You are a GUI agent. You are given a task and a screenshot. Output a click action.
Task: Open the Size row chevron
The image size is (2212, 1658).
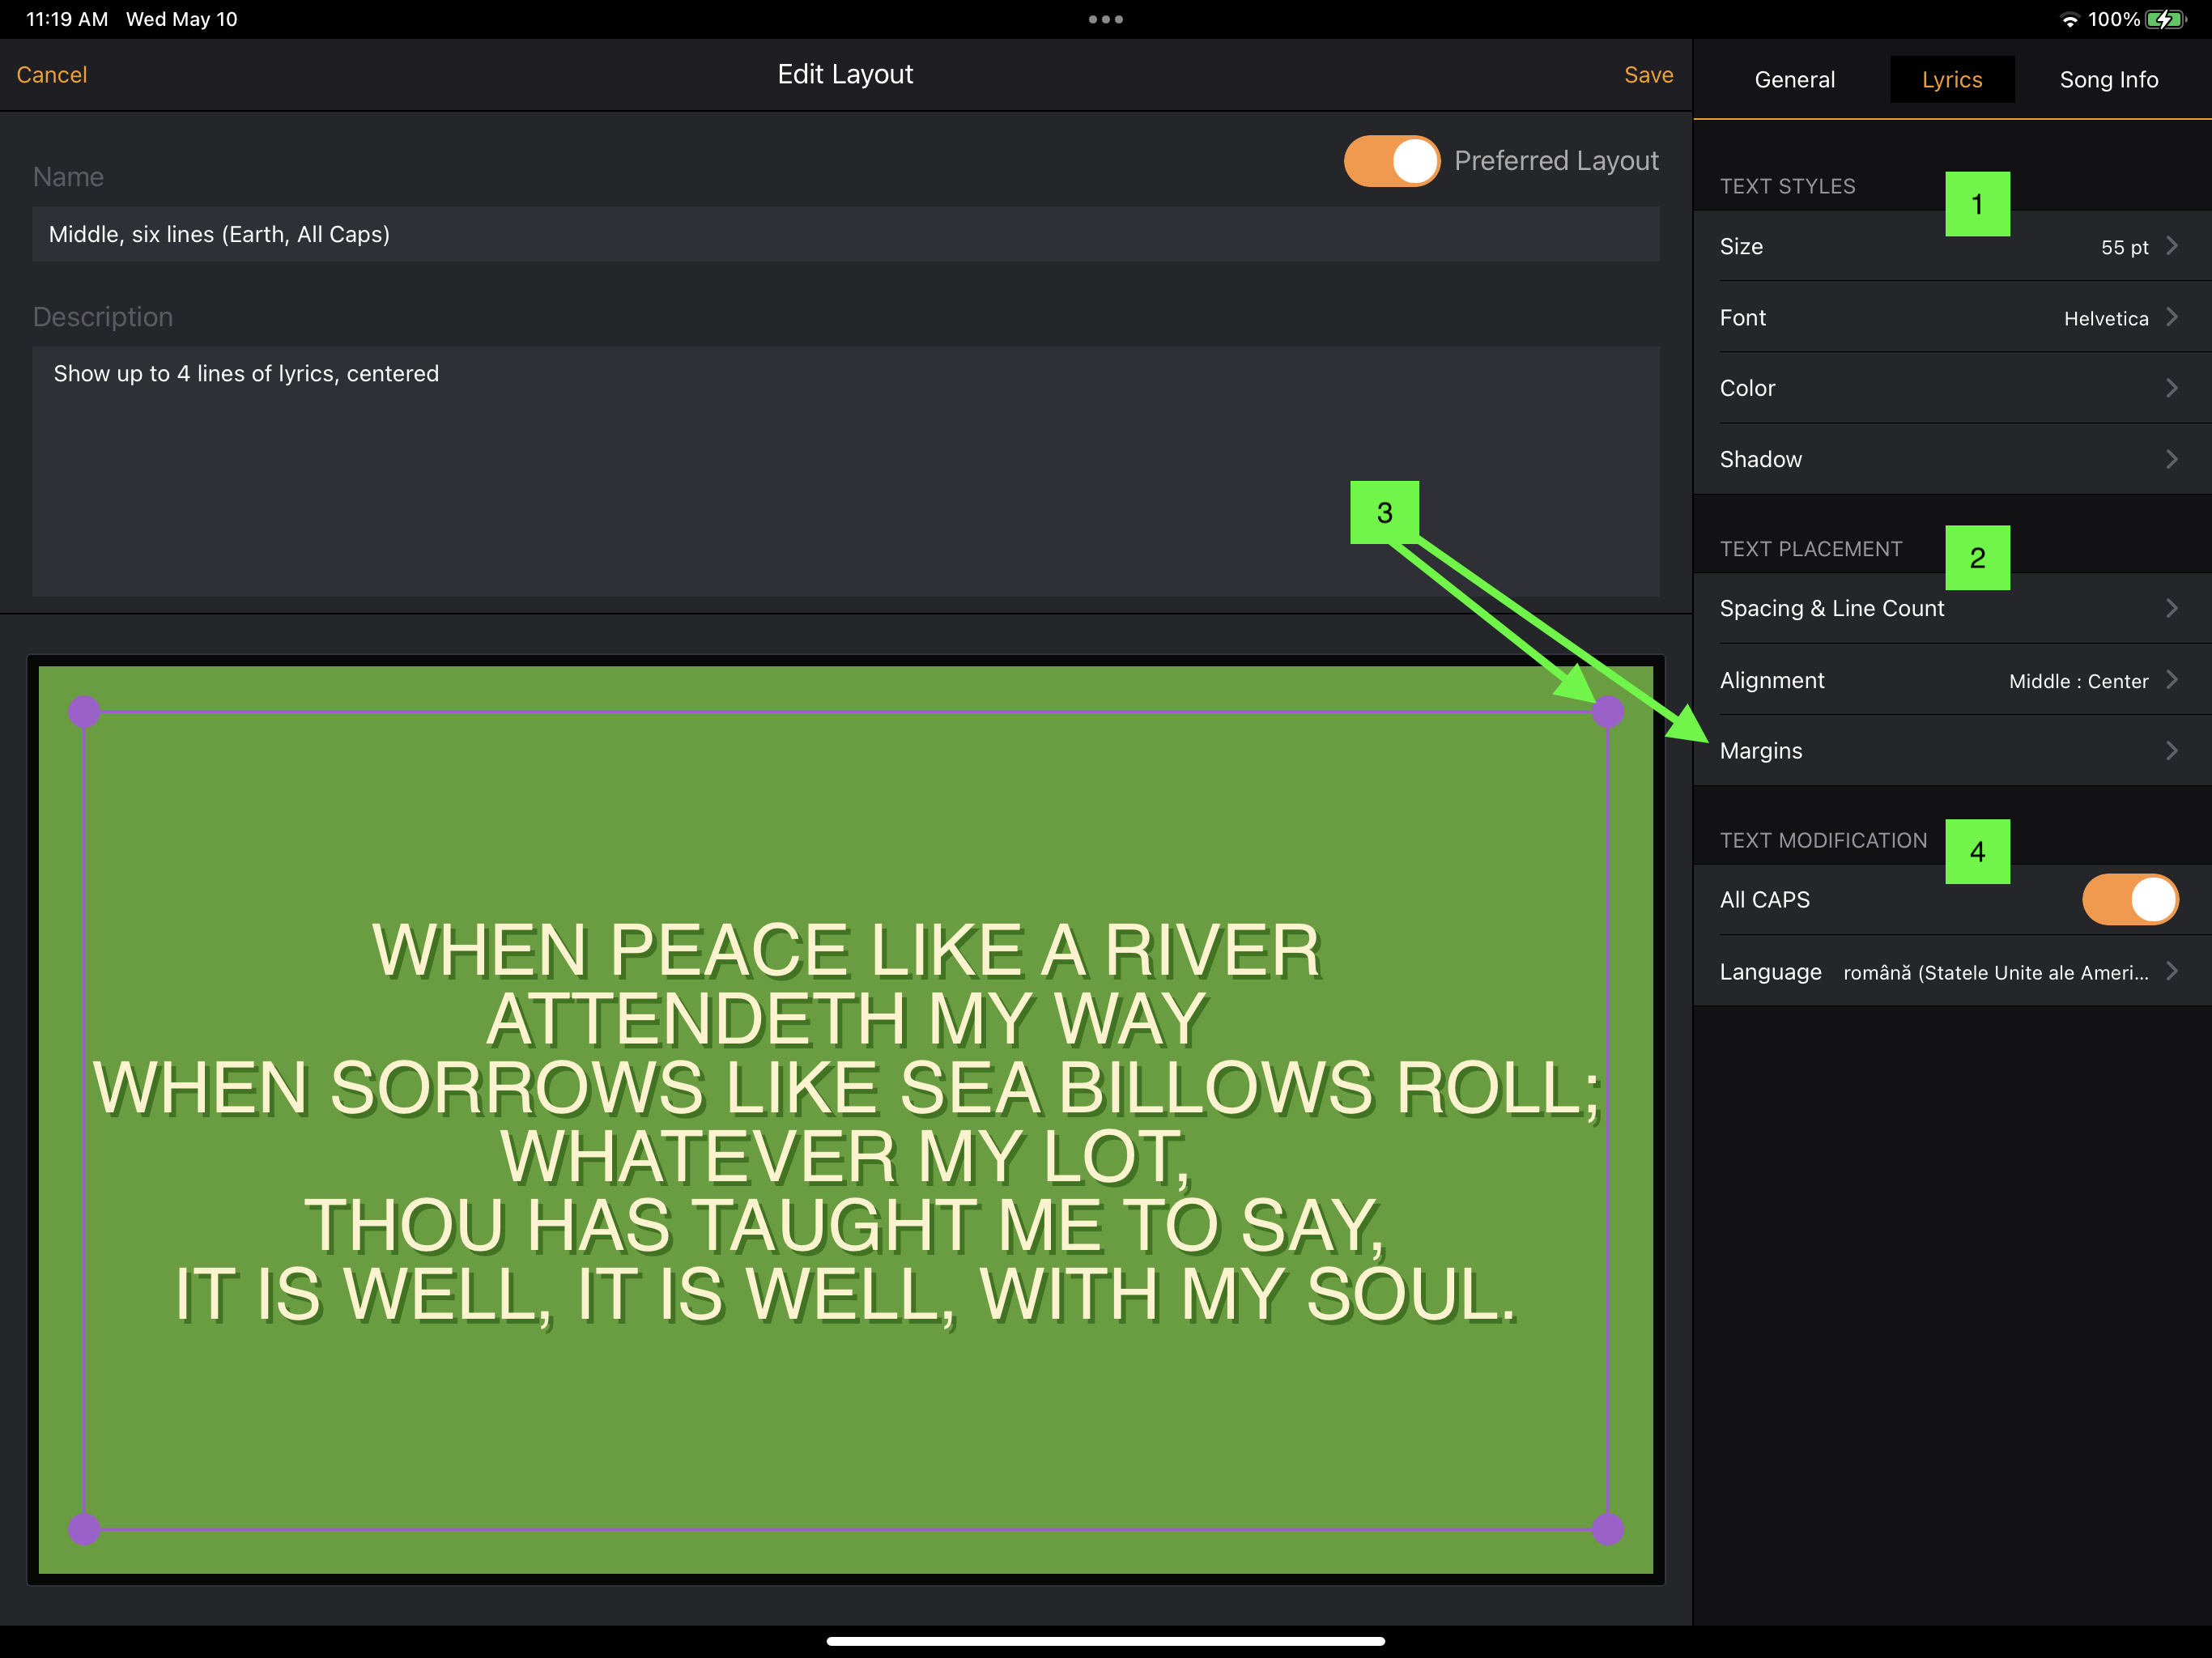point(2171,246)
